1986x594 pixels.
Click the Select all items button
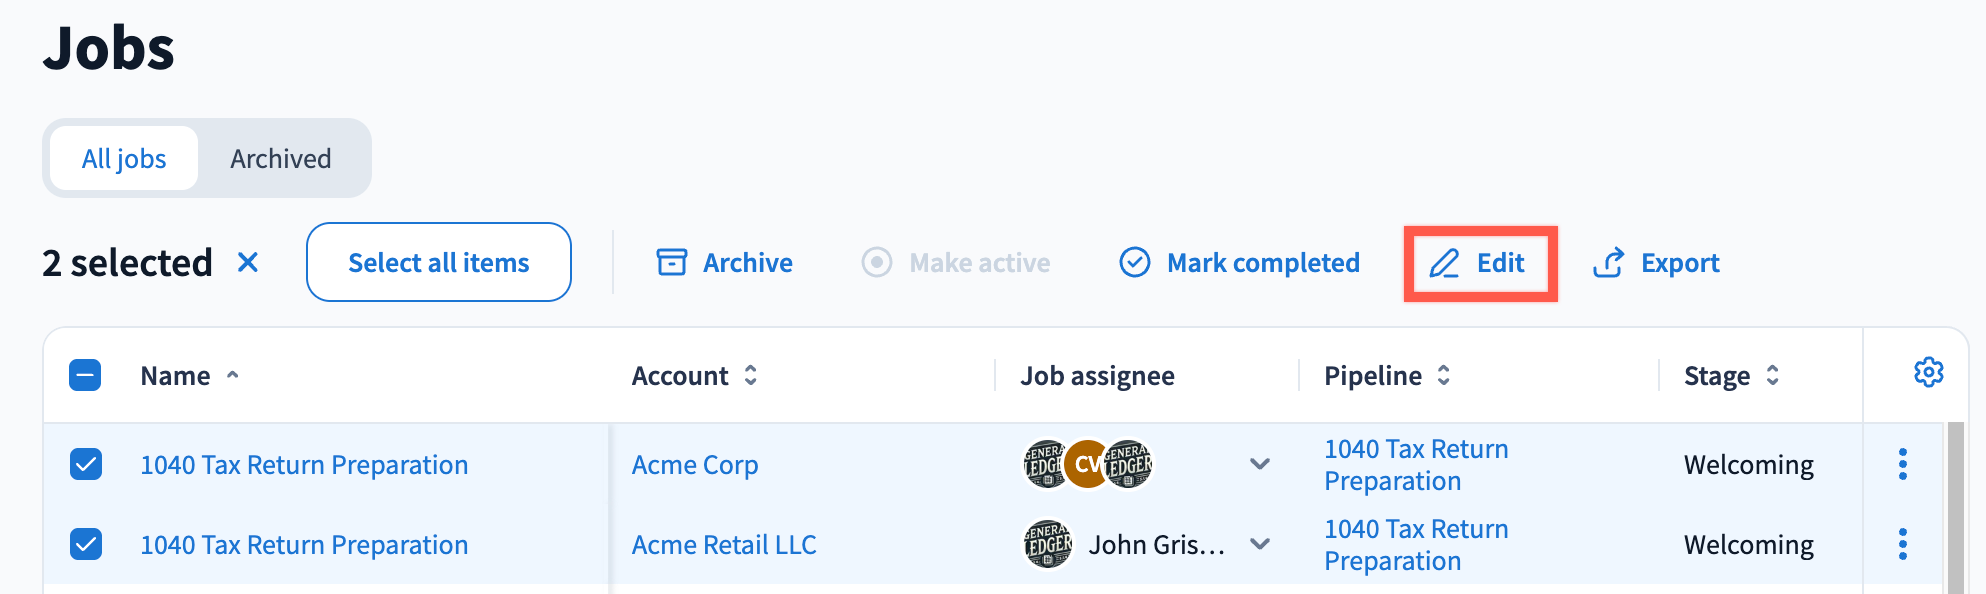[438, 262]
